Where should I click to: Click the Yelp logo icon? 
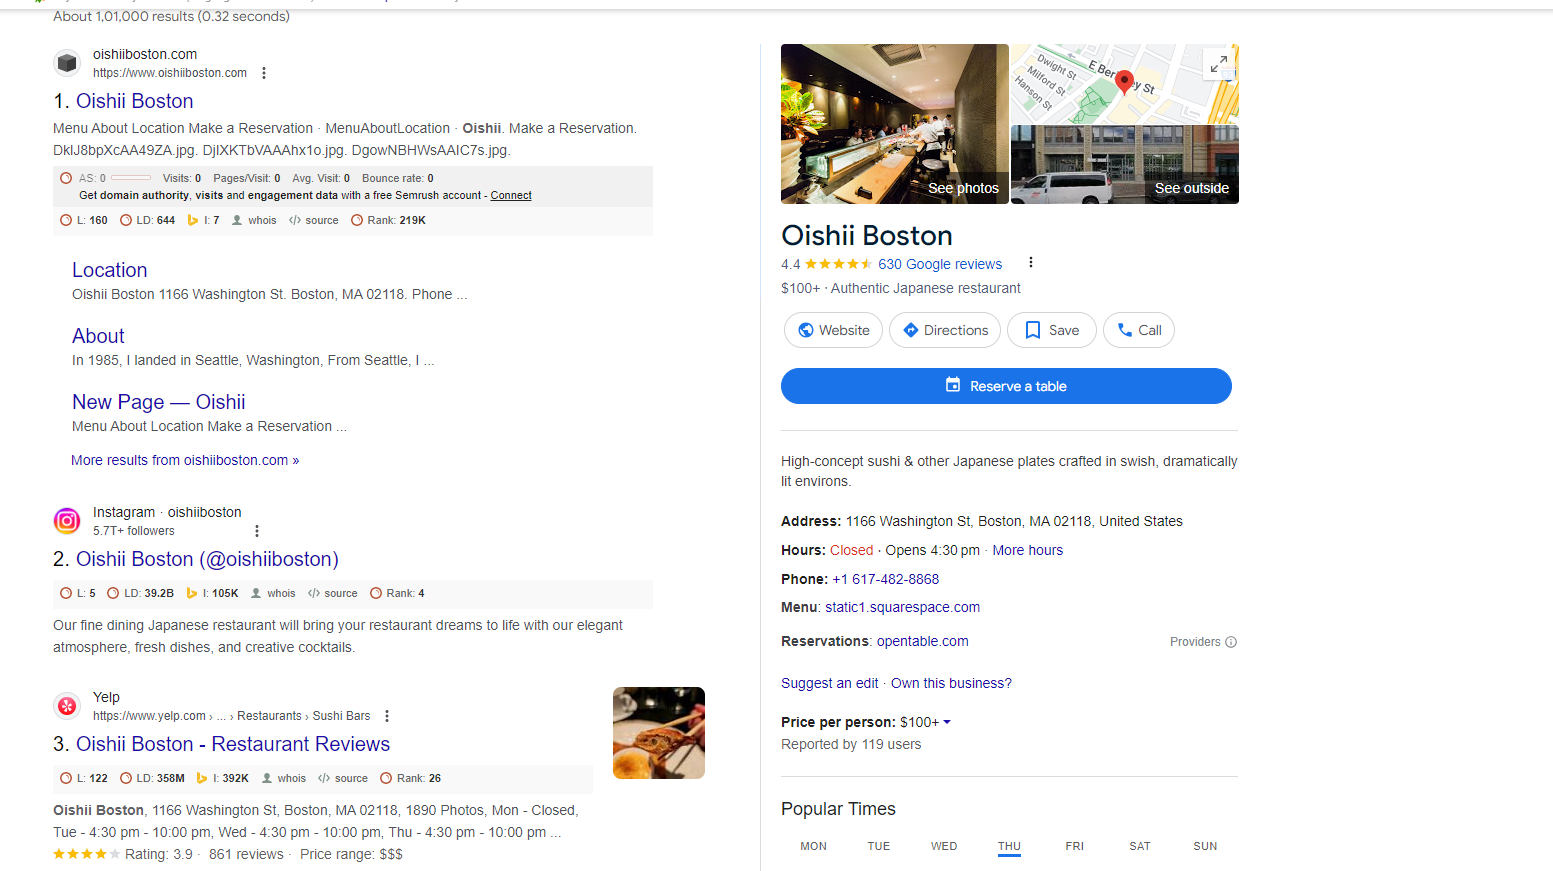pyautogui.click(x=67, y=706)
